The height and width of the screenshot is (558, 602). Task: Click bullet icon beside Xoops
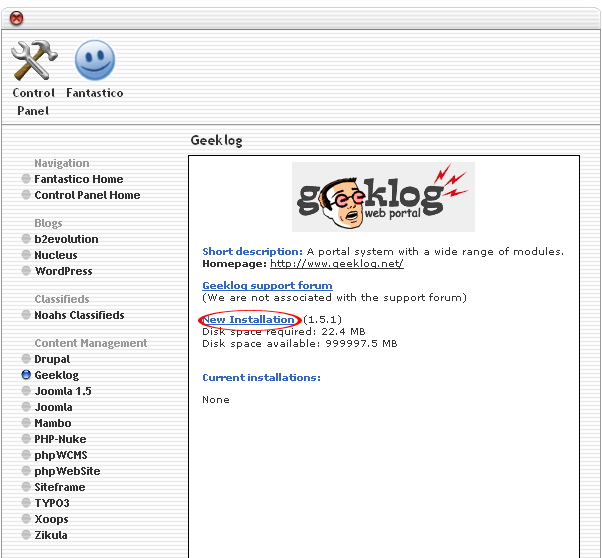26,519
